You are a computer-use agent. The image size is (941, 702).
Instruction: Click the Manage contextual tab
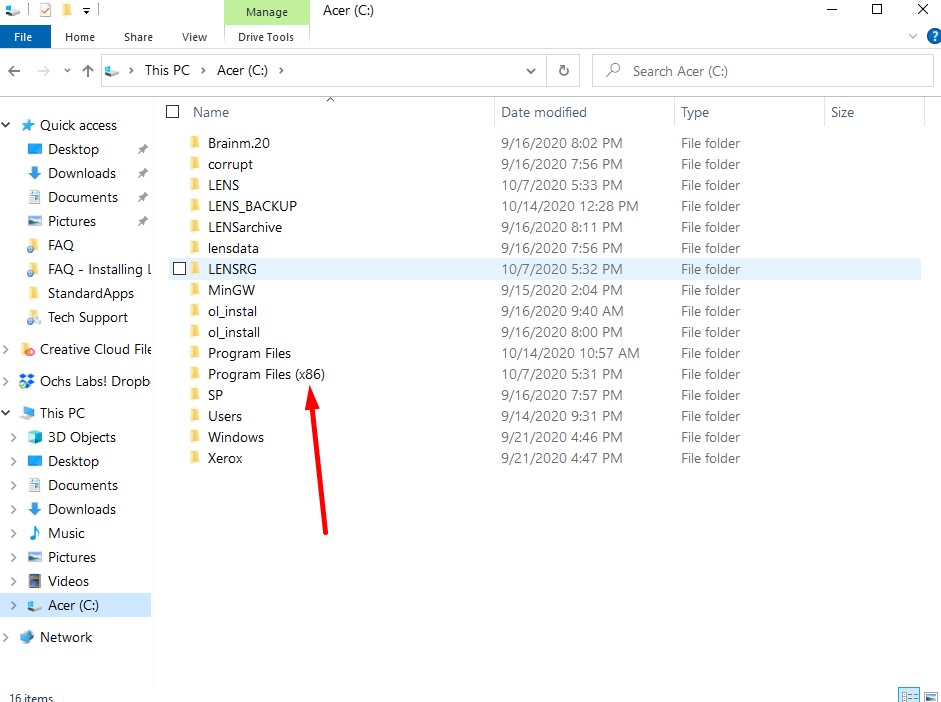coord(266,12)
